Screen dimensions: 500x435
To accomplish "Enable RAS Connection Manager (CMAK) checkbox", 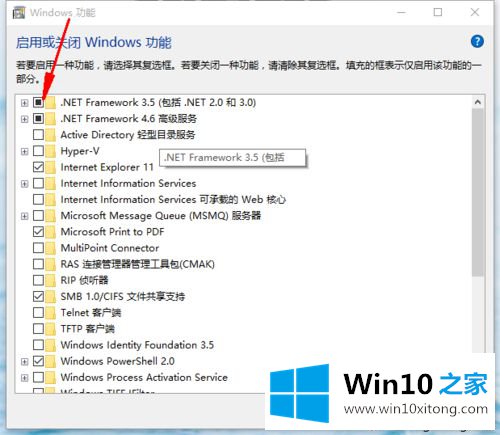I will [x=38, y=264].
